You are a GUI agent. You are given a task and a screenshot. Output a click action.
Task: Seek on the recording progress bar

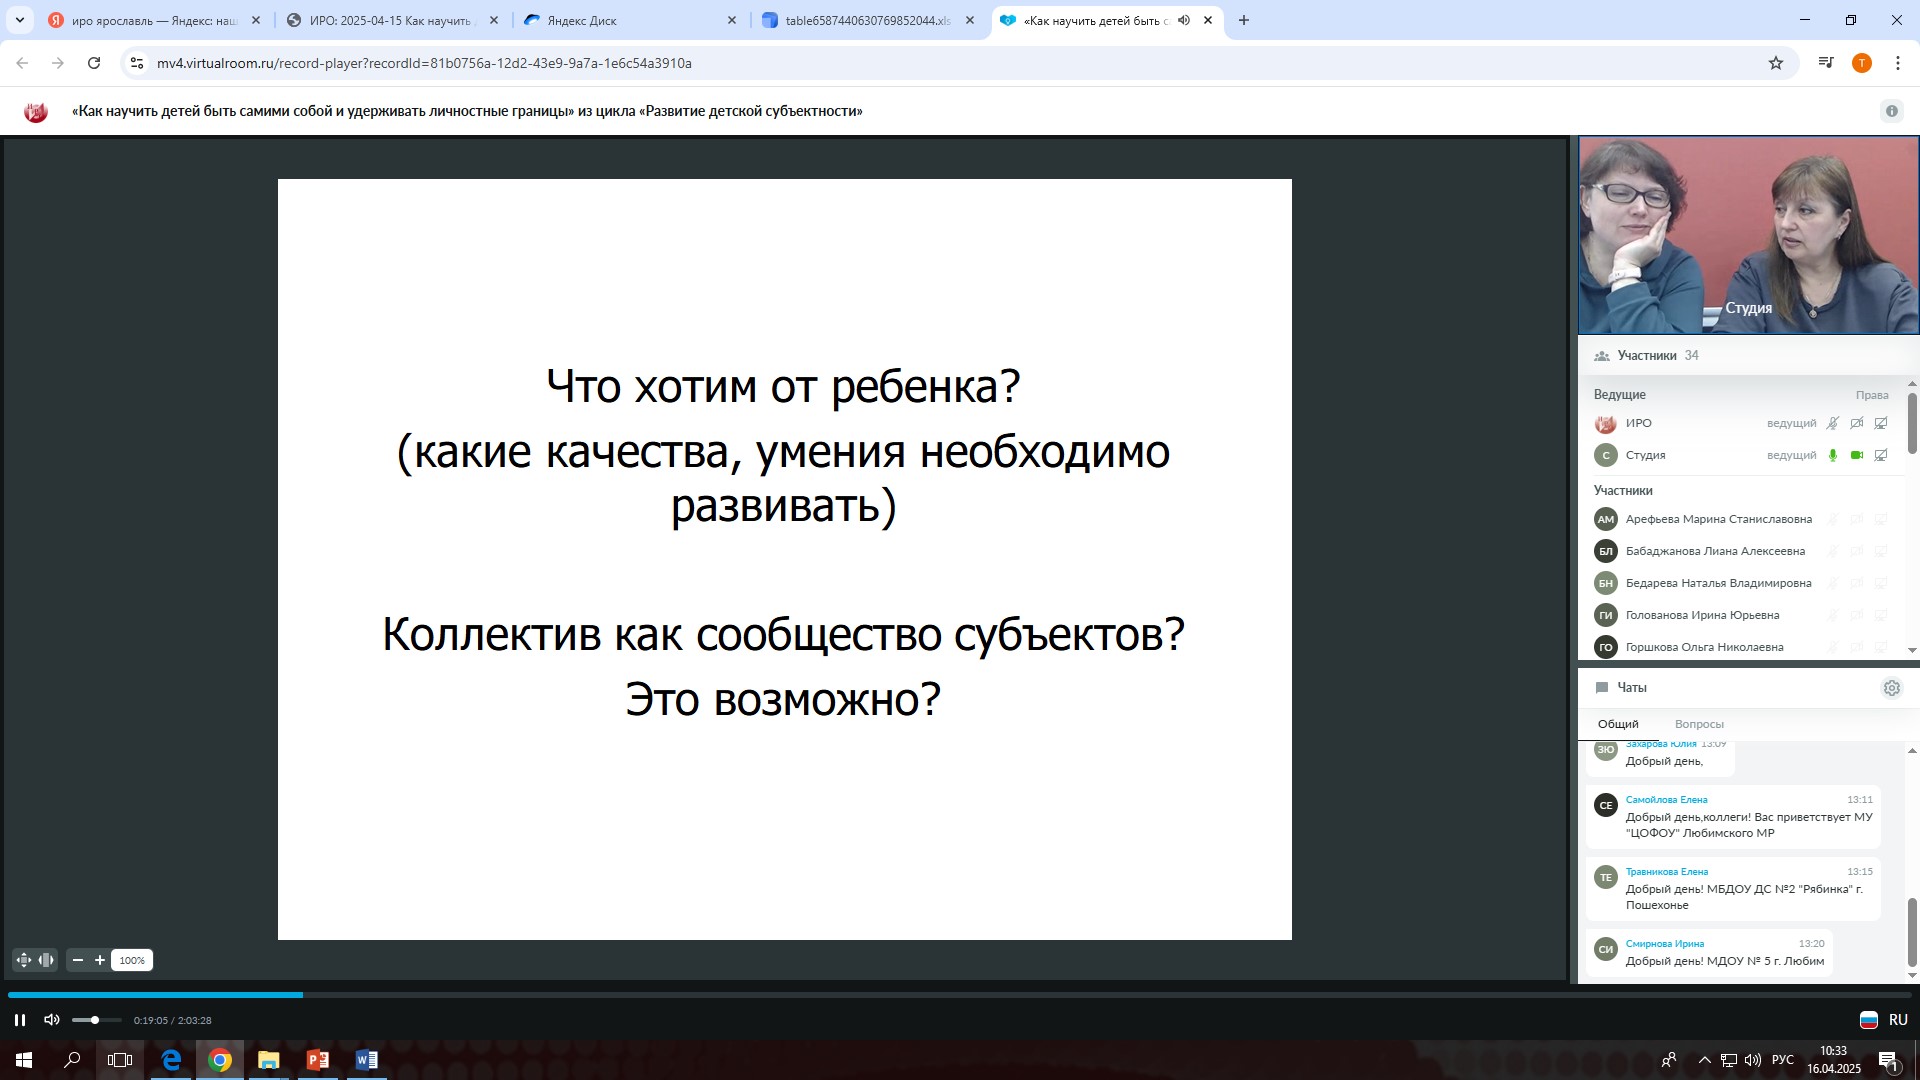coord(960,995)
